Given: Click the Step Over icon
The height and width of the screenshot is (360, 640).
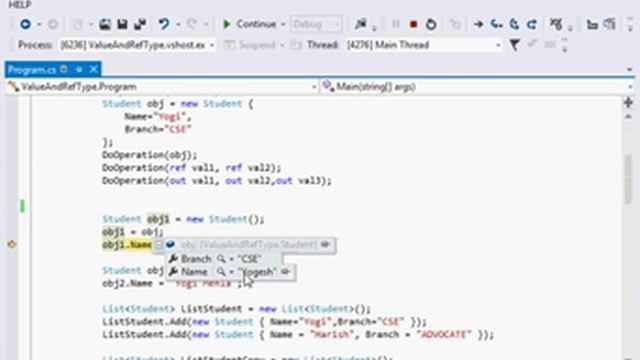Looking at the screenshot, I should coord(514,24).
